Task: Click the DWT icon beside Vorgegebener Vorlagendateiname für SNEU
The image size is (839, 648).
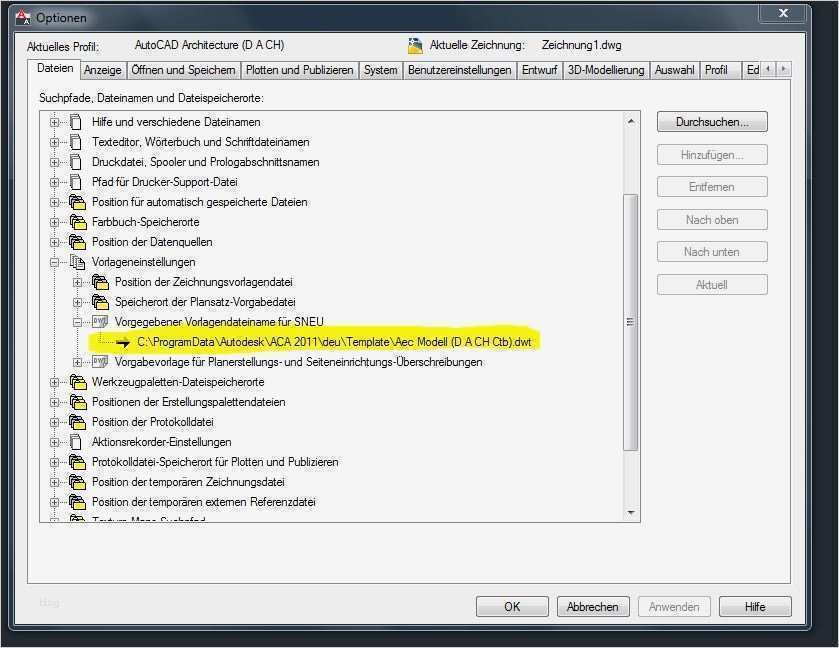Action: 100,322
